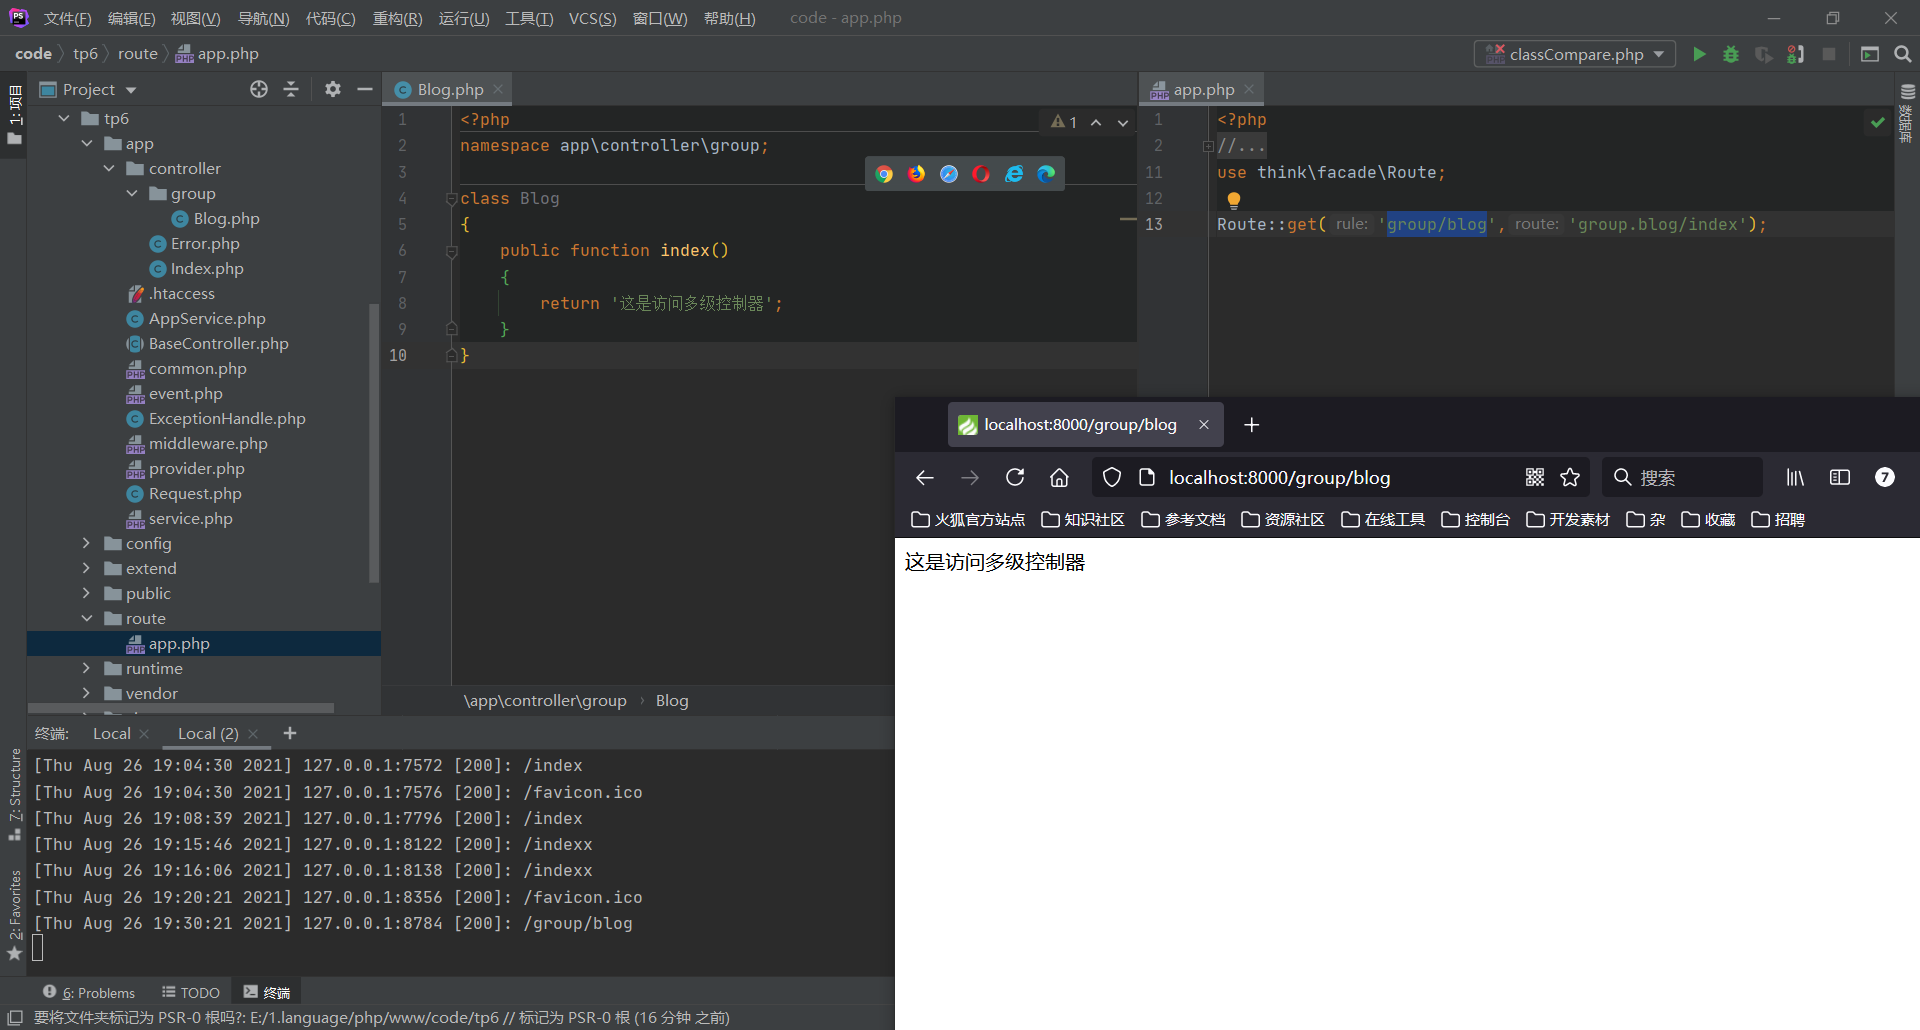Open Safari browser preview icon

[949, 174]
